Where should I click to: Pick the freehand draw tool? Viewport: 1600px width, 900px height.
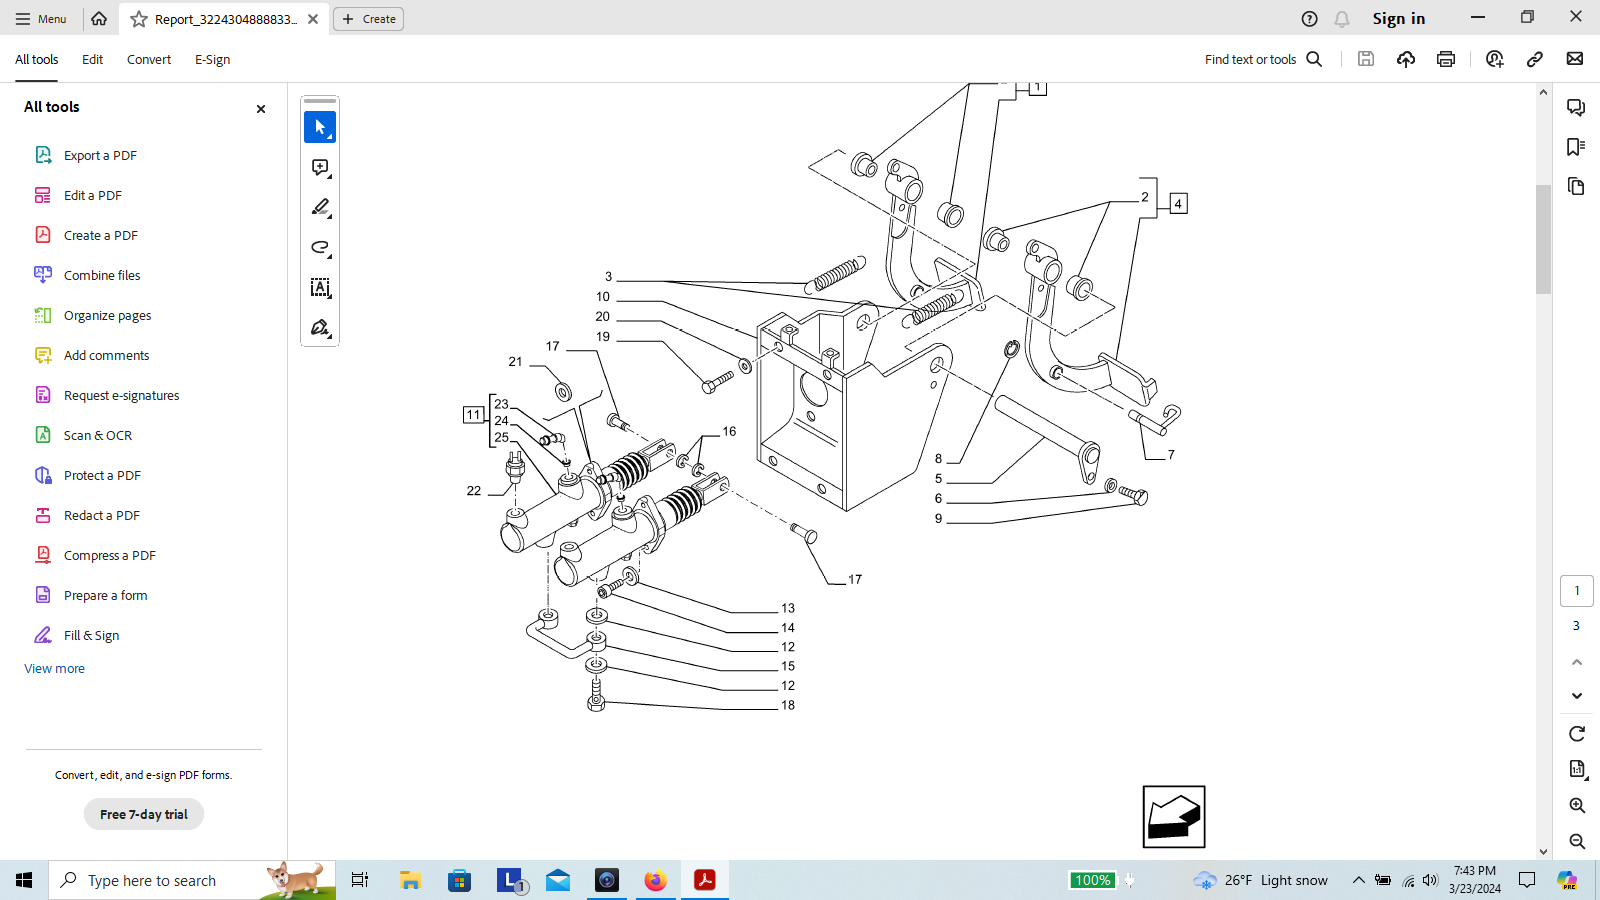[320, 247]
